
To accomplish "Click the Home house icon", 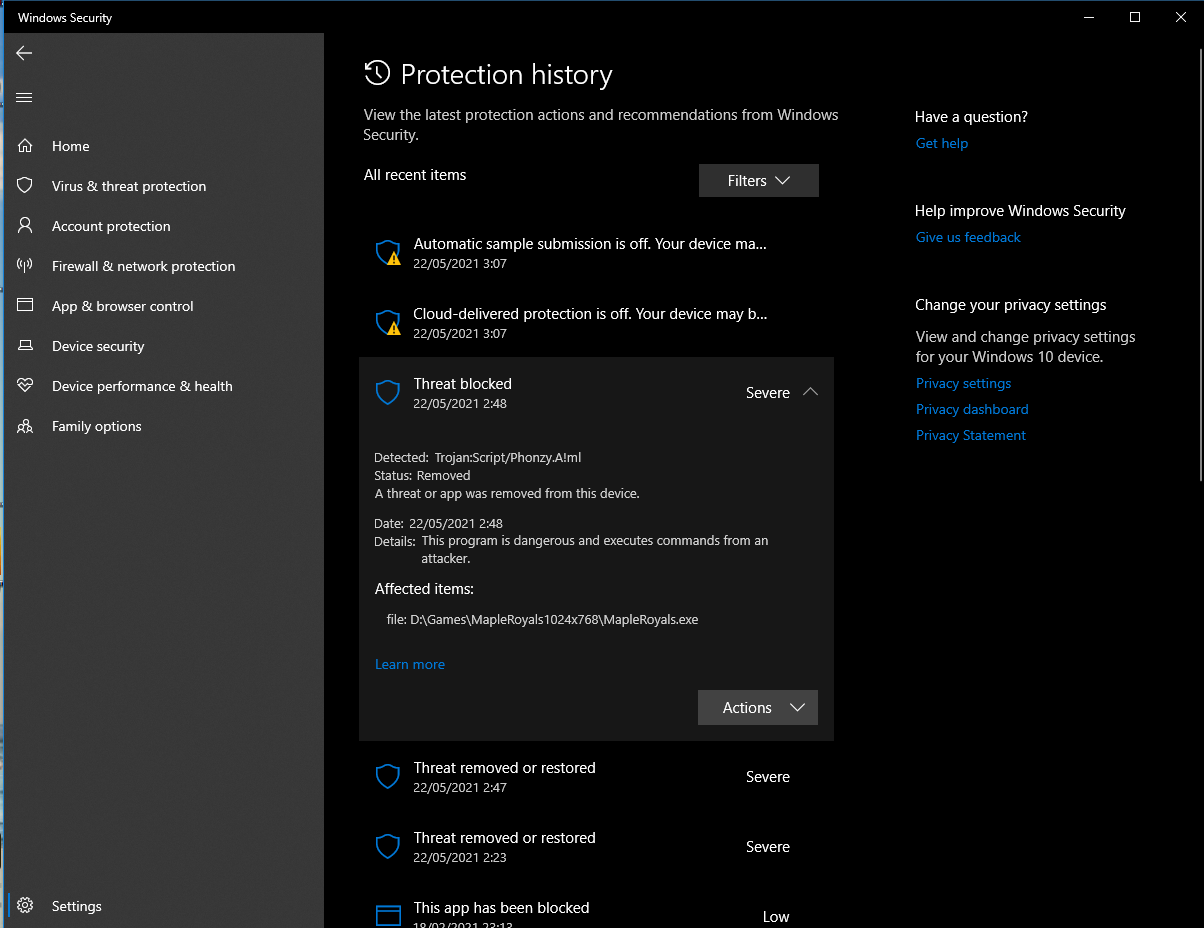I will tap(26, 146).
